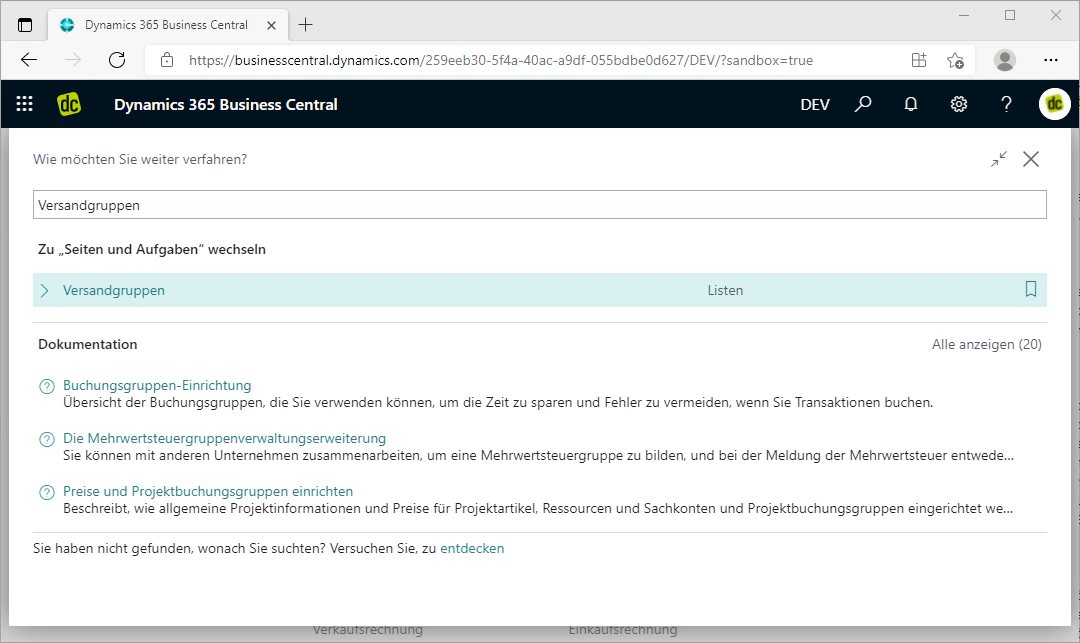
Task: Open browser apps/extensions icon in address bar
Action: click(x=919, y=60)
